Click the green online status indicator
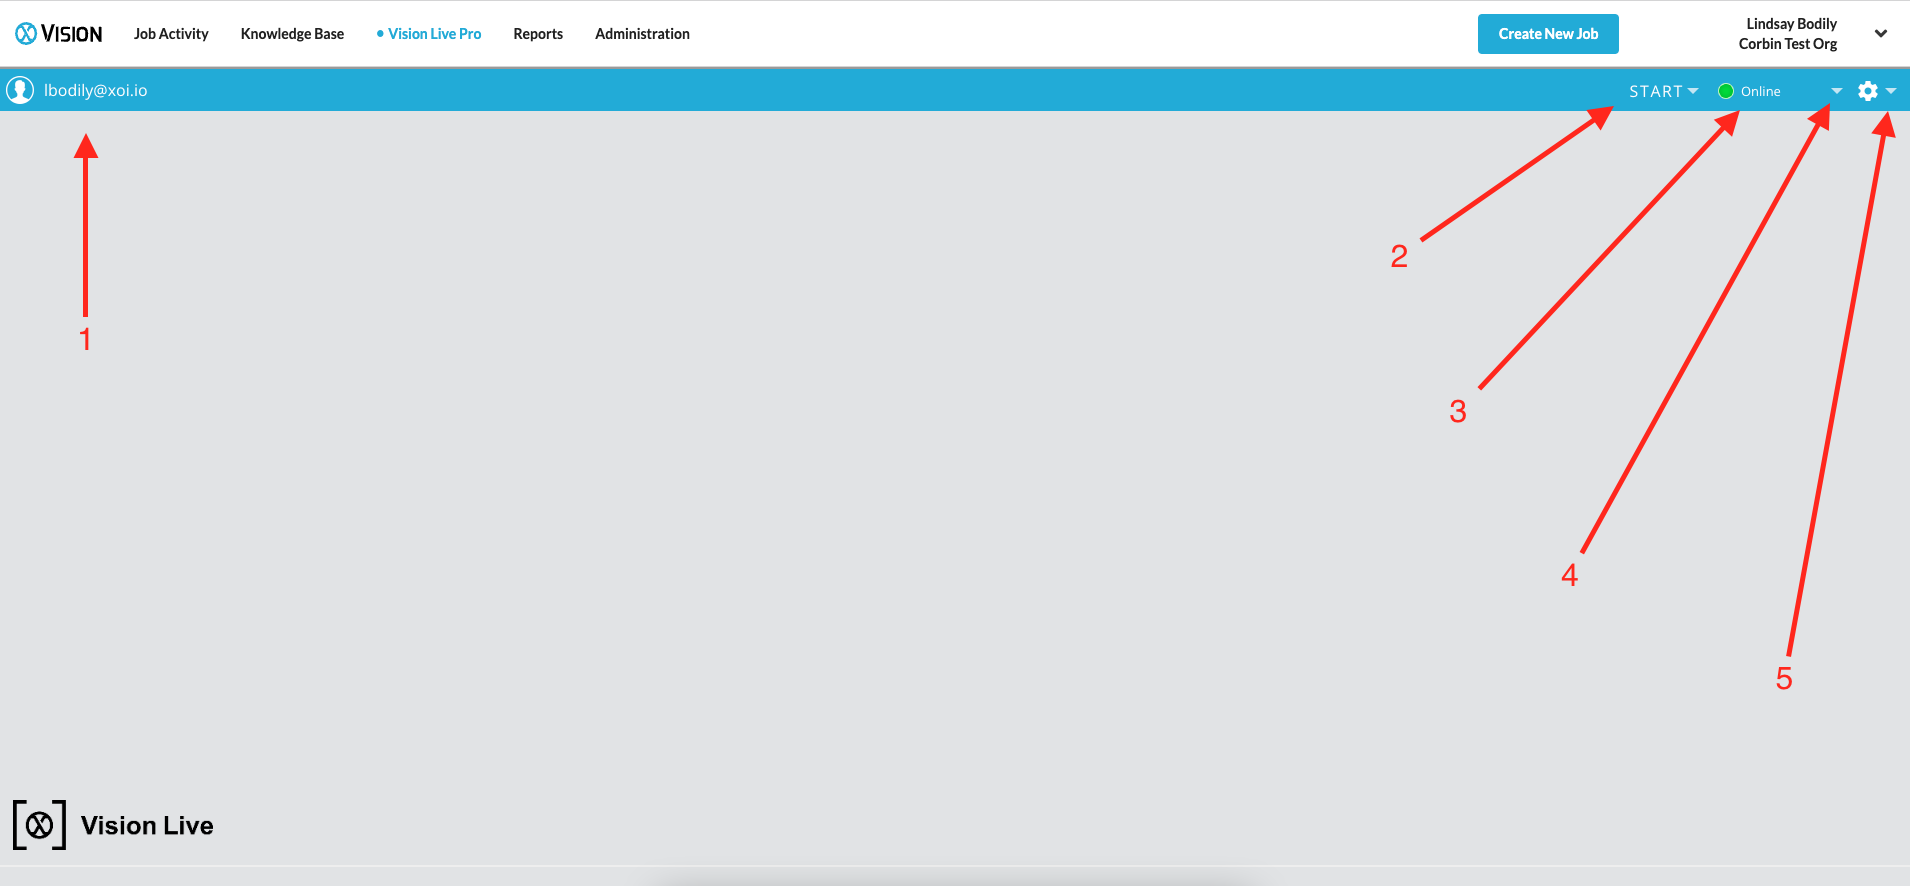Screen dimensions: 1910x886 pos(1726,91)
